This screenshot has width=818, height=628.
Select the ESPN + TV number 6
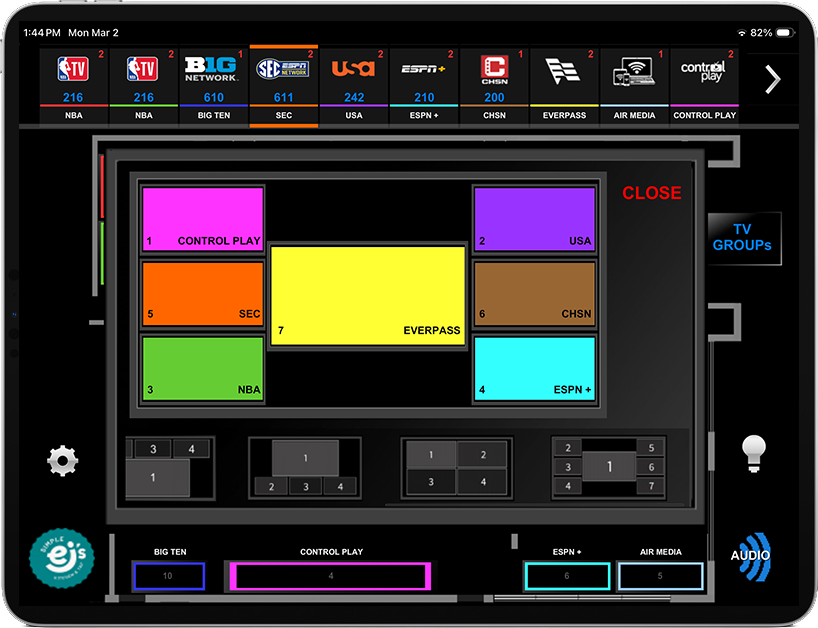pyautogui.click(x=567, y=576)
